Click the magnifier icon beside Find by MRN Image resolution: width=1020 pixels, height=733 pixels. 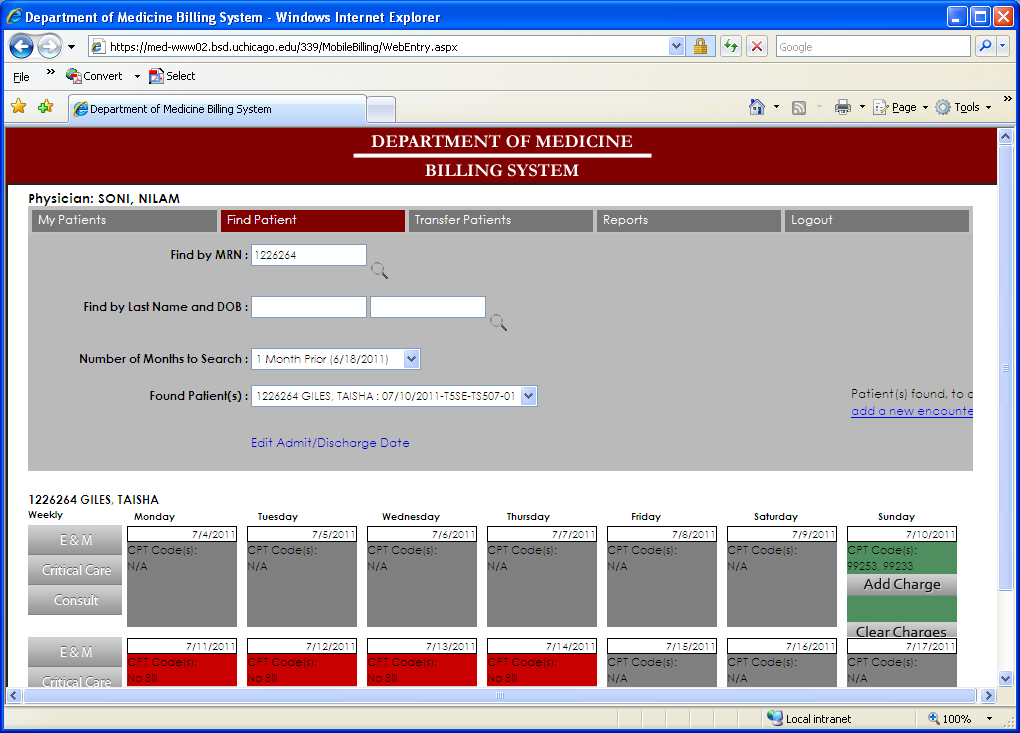(379, 270)
